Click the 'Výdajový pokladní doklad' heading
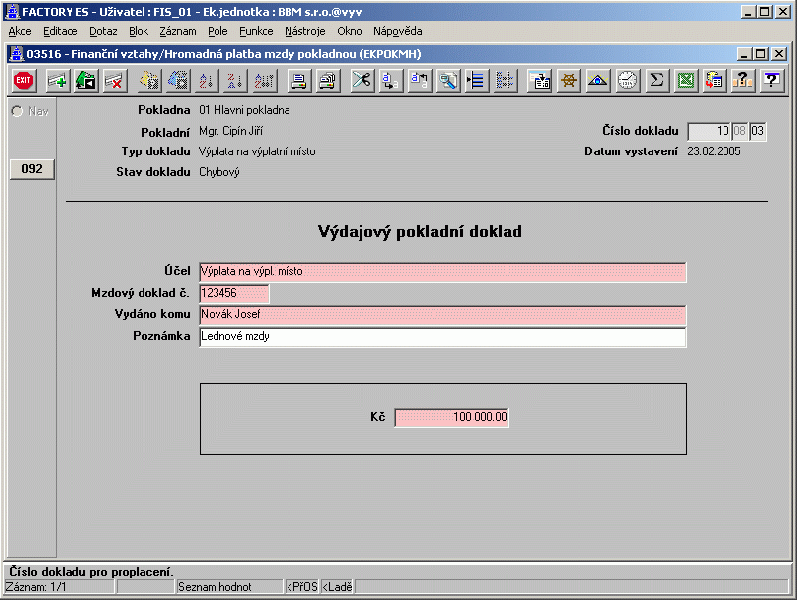 419,231
